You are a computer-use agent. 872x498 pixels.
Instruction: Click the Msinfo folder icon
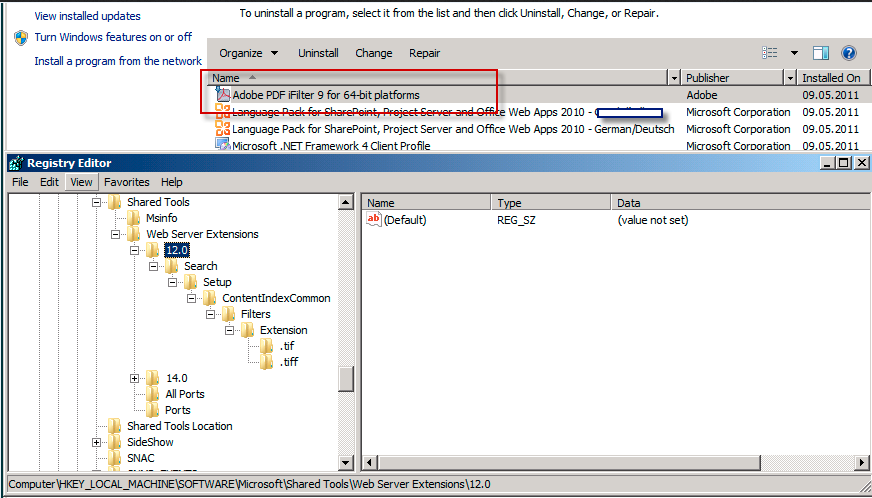coord(133,218)
